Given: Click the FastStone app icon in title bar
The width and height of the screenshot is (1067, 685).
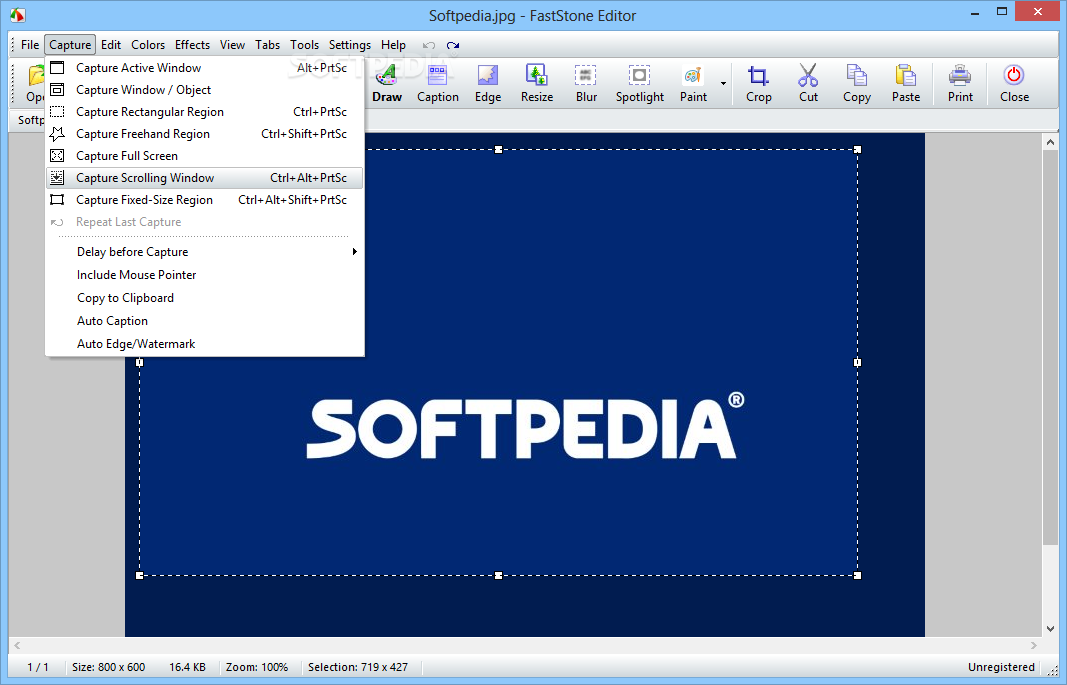Looking at the screenshot, I should (18, 14).
